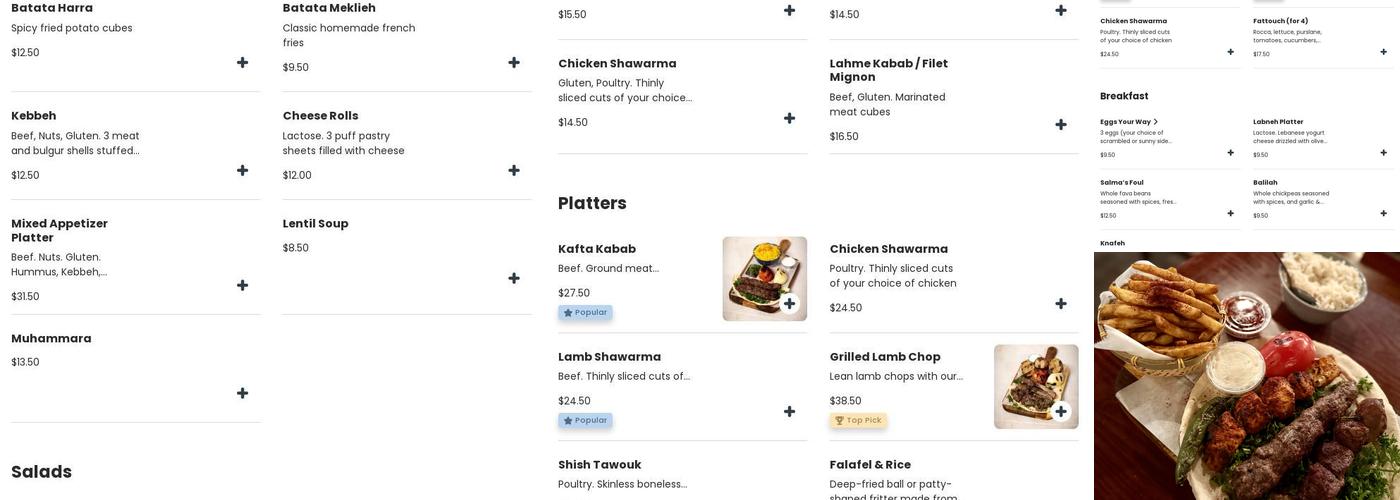Viewport: 1400px width, 500px height.
Task: Open the Falafel & Rice item
Action: tap(870, 465)
